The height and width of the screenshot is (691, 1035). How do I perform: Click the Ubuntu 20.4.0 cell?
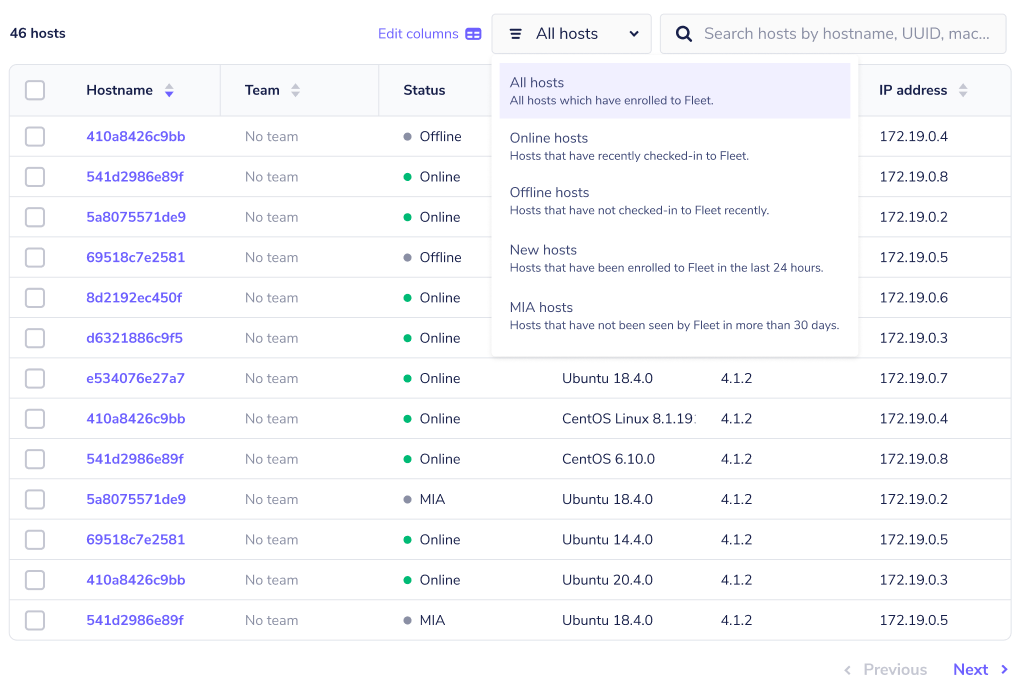pos(607,580)
